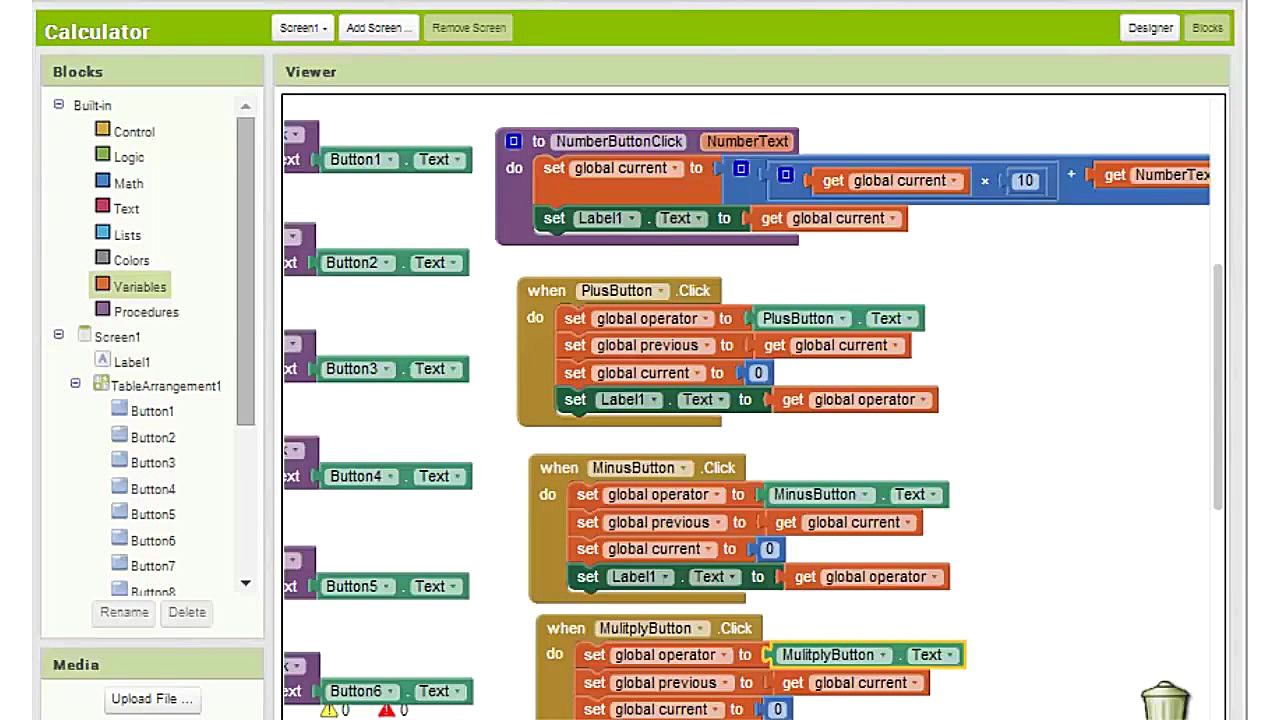Click the Add Screen button

tap(378, 28)
